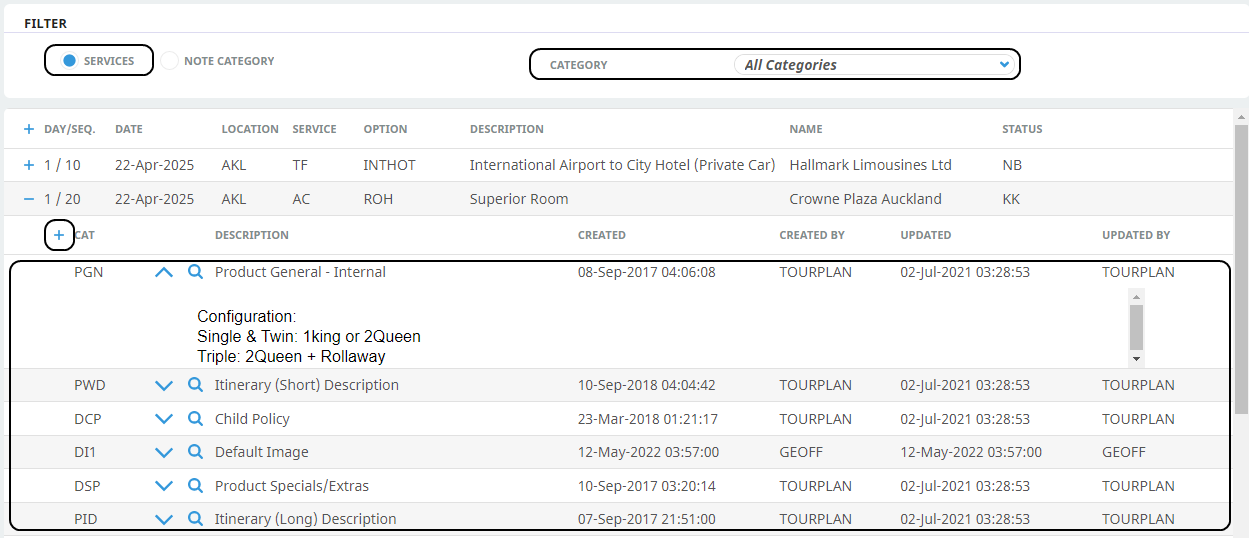Click magnifier icon for Itinerary (Long) Description
Image resolution: width=1249 pixels, height=538 pixels.
coord(196,519)
